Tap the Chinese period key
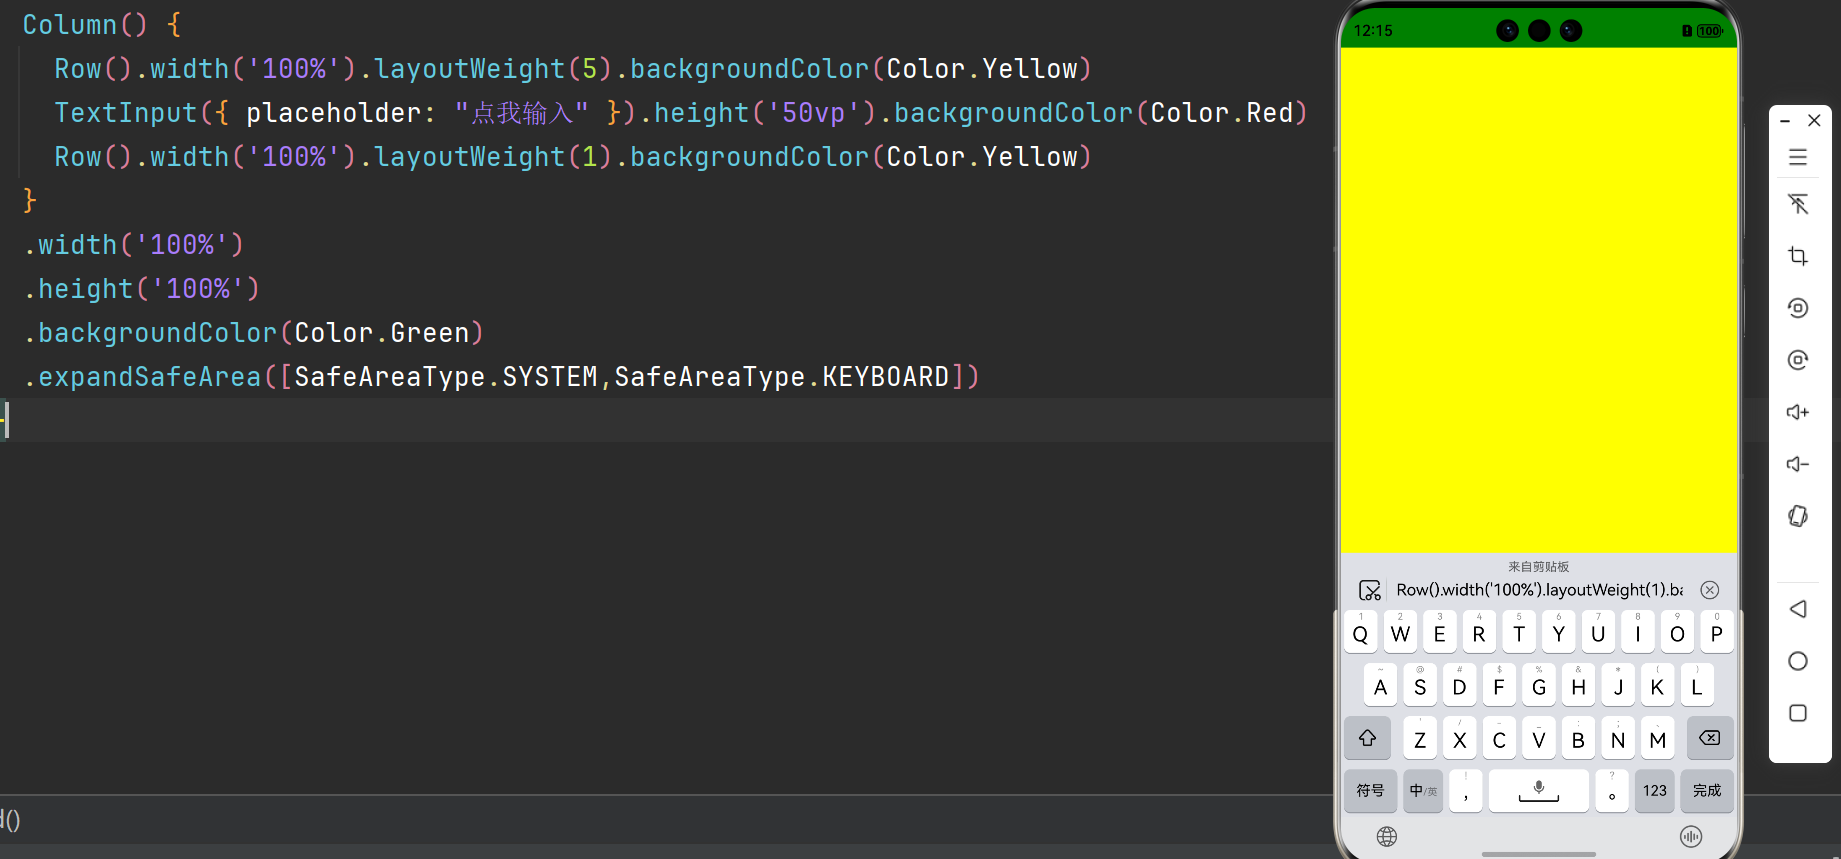 [x=1612, y=791]
